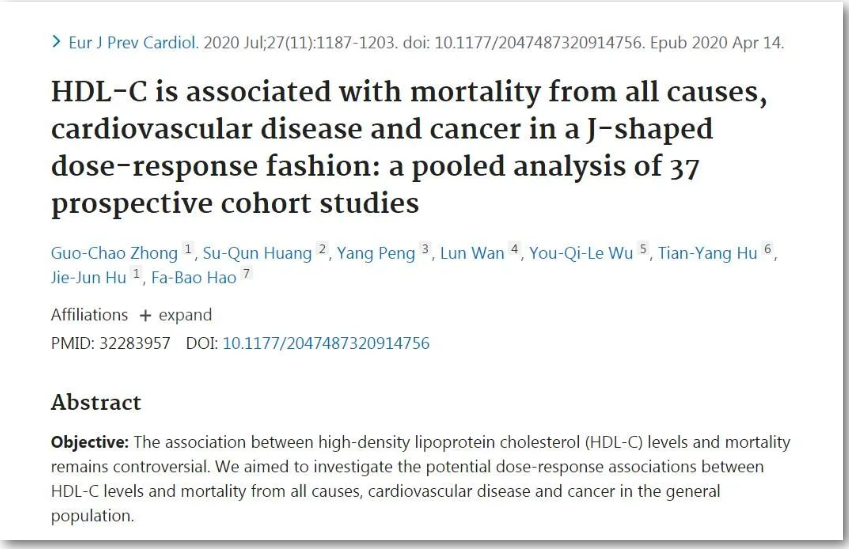Click affiliation superscript 2 after Su-Qun Huang
The image size is (849, 549).
point(322,249)
